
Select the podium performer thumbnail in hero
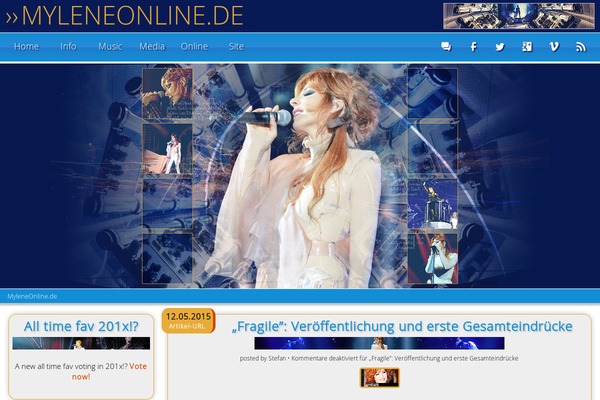tap(432, 204)
